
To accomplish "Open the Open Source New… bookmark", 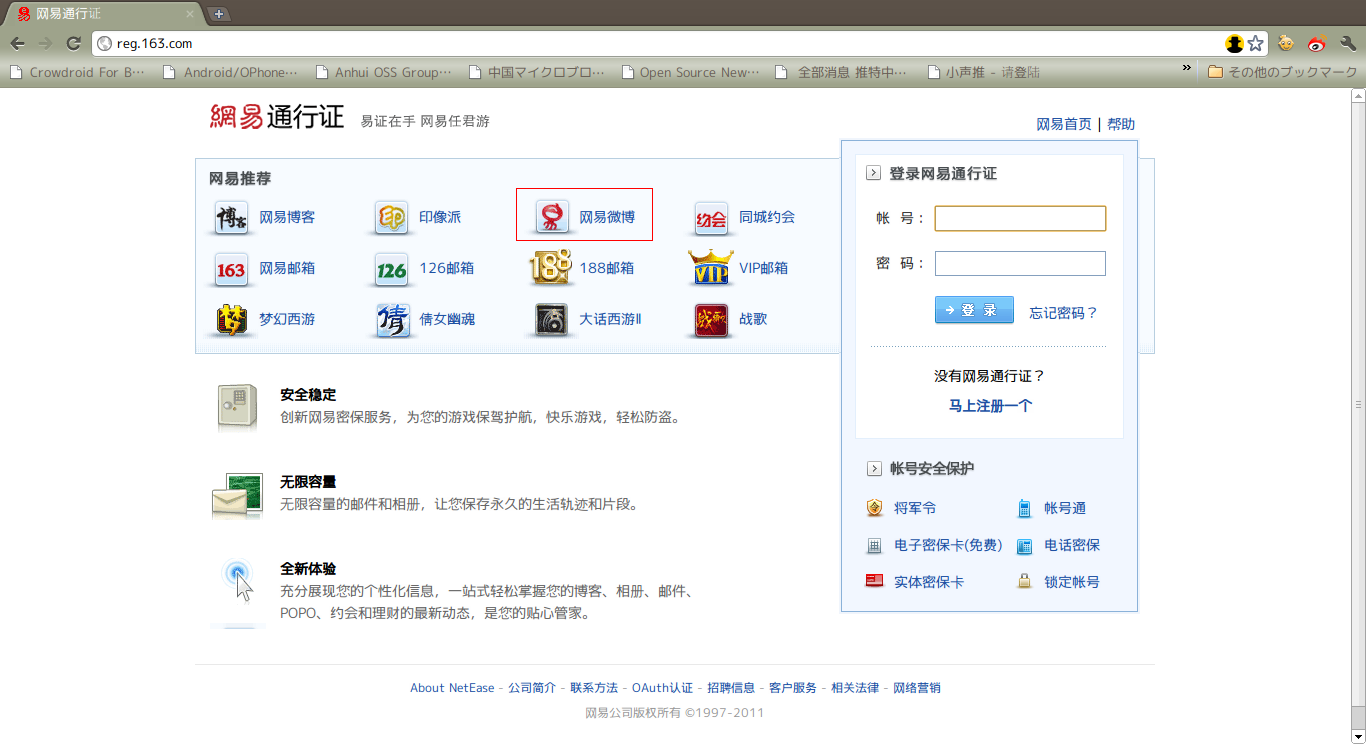I will click(690, 72).
